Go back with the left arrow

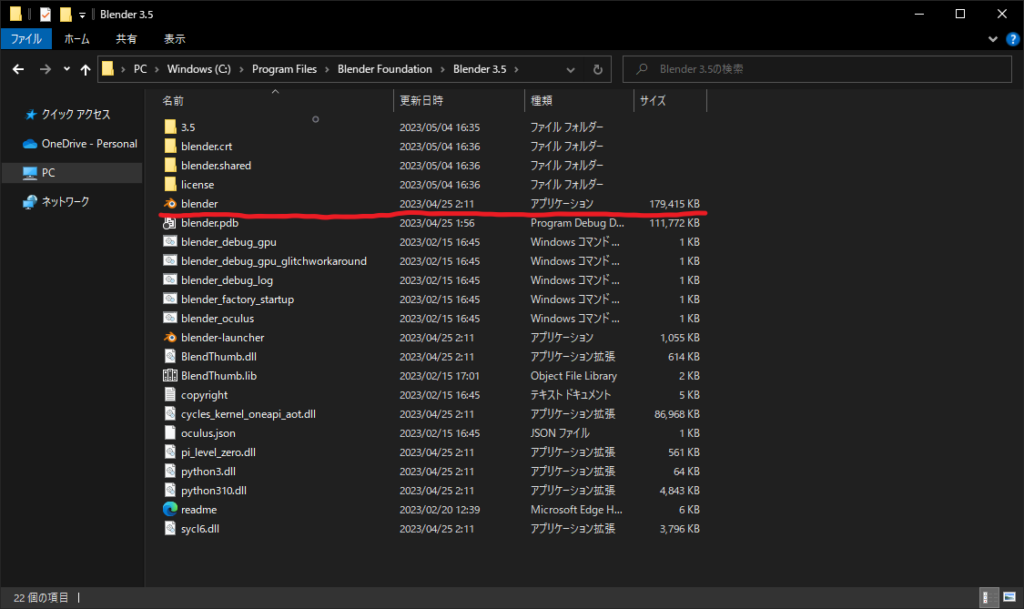click(x=18, y=69)
